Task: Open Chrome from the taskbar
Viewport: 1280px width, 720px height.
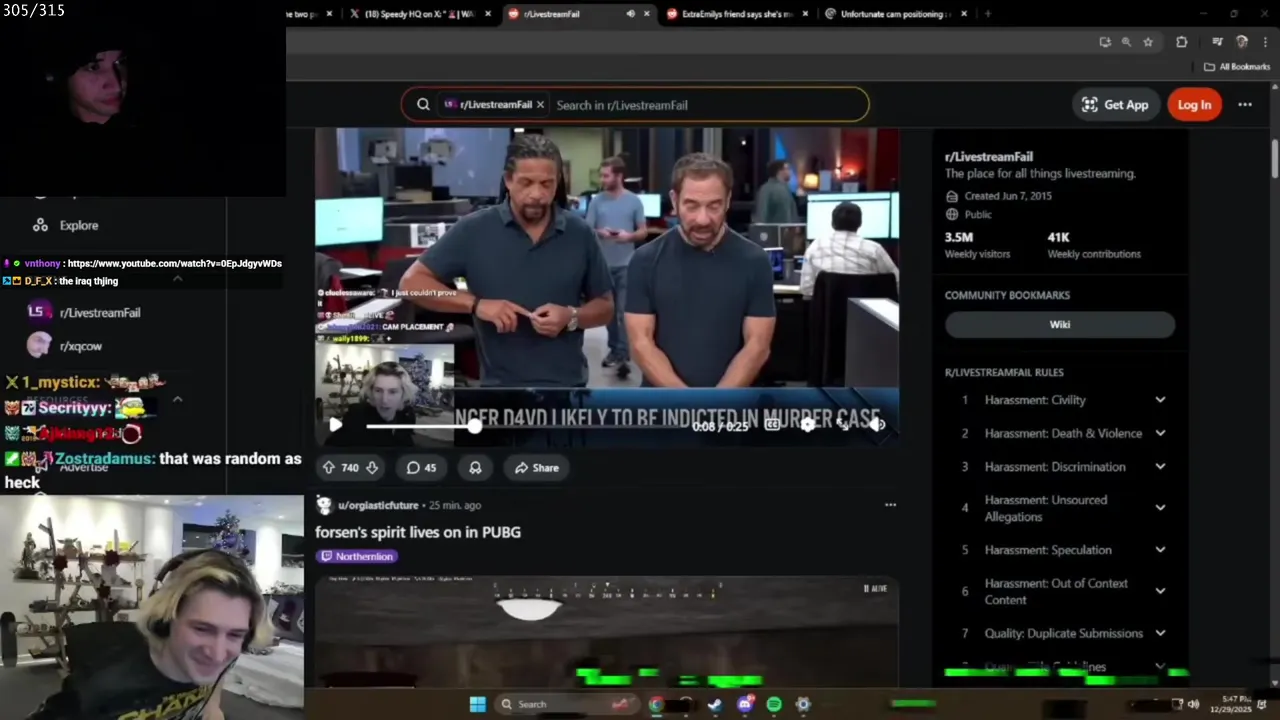Action: click(656, 704)
